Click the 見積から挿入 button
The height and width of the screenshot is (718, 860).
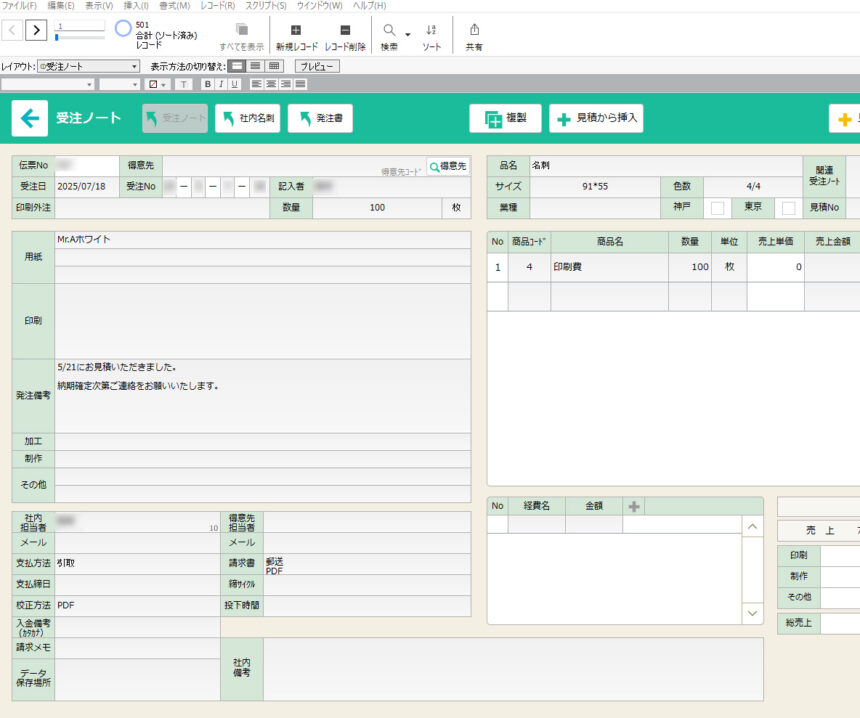pyautogui.click(x=596, y=118)
